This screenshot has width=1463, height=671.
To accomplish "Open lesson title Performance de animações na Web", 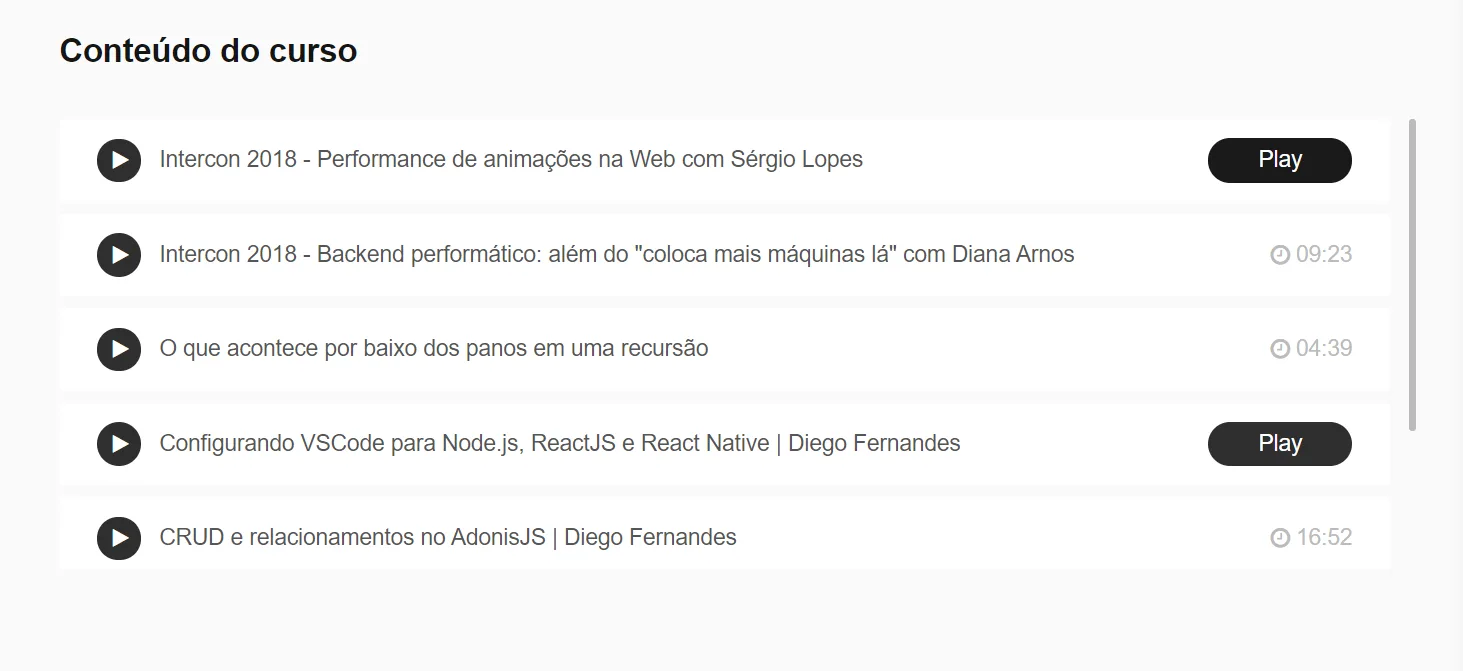I will pyautogui.click(x=511, y=159).
